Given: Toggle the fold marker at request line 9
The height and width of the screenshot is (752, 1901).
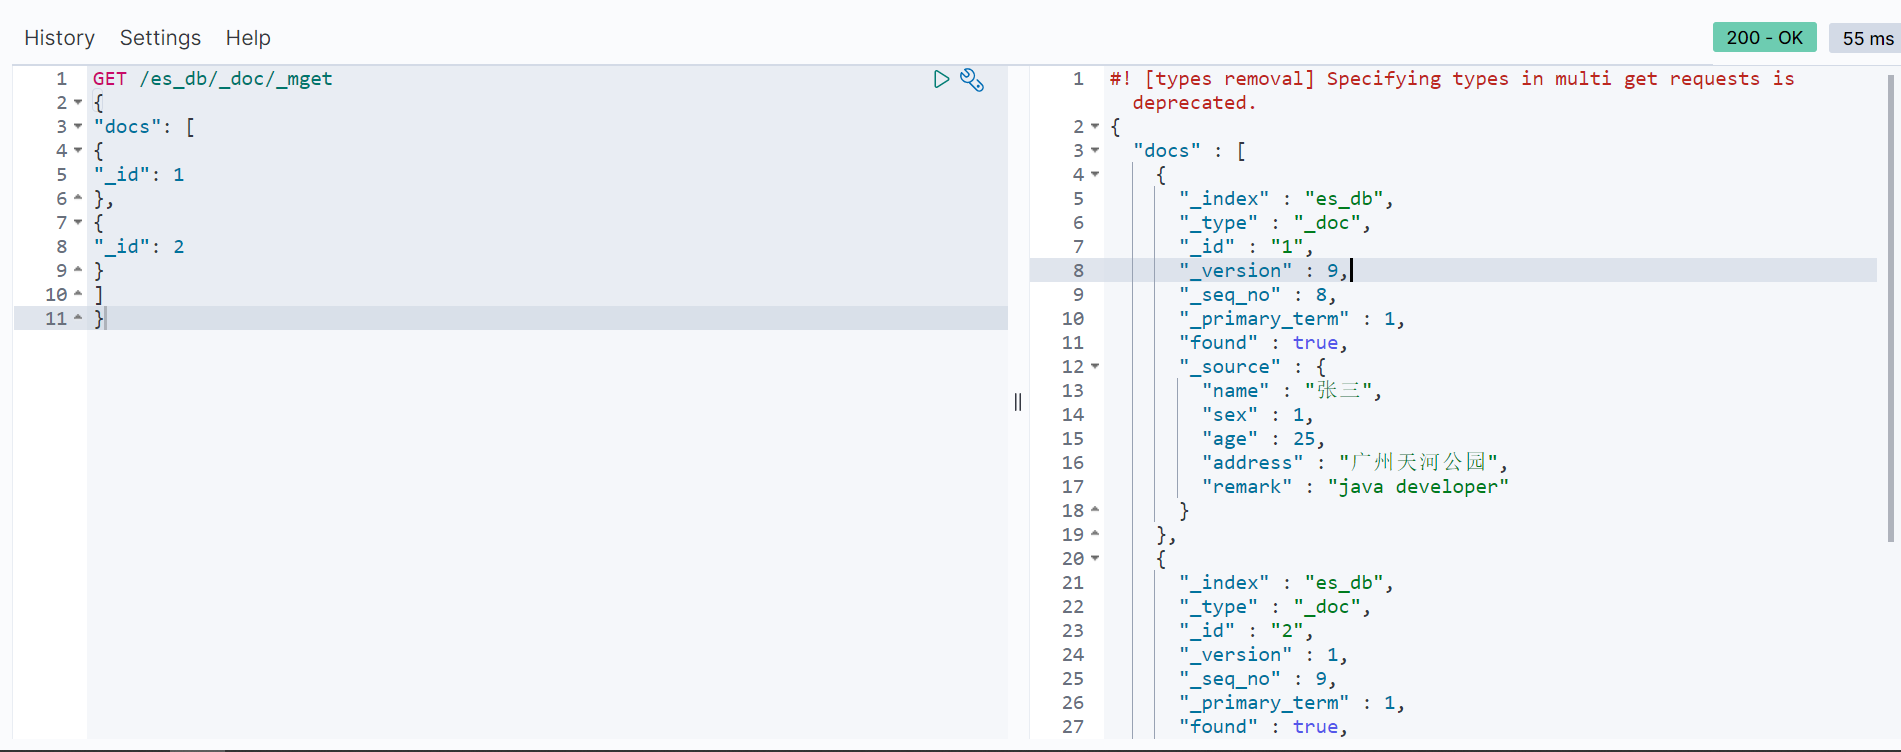Looking at the screenshot, I should click(78, 270).
